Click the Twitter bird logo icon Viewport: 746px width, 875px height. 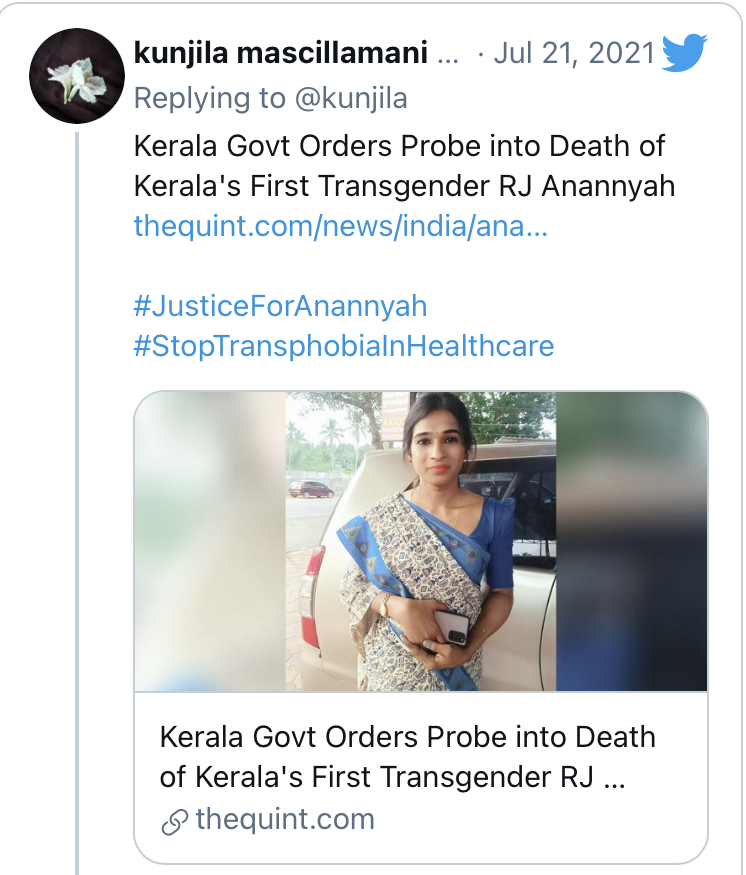point(685,53)
